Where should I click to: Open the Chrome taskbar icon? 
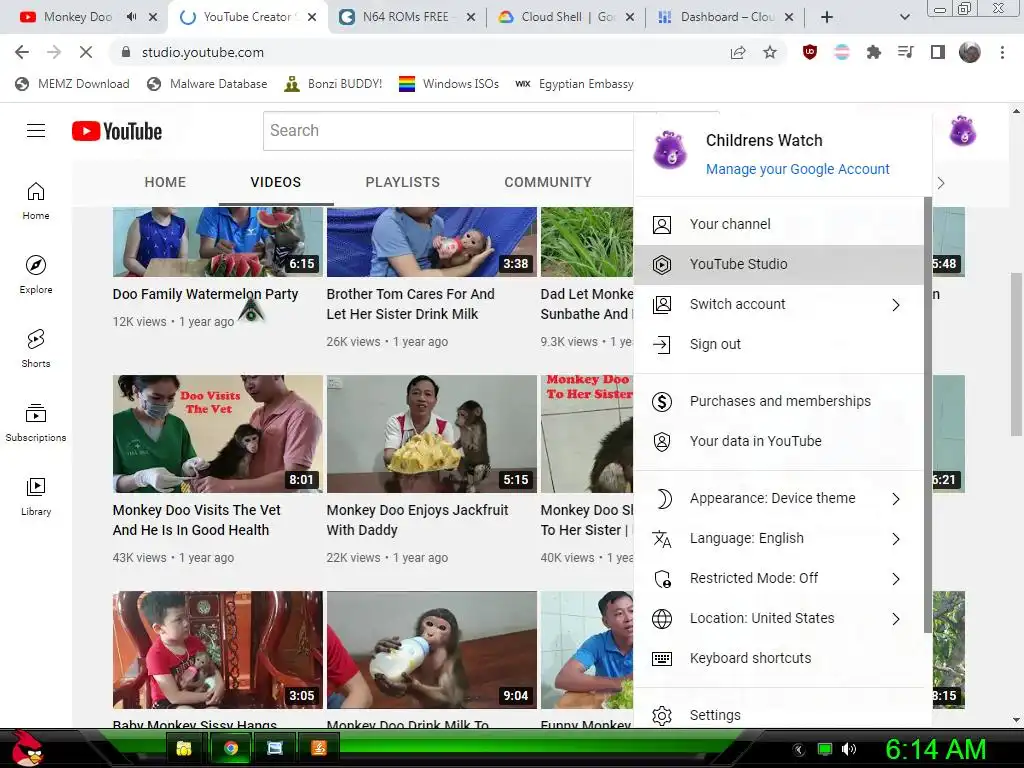click(231, 748)
